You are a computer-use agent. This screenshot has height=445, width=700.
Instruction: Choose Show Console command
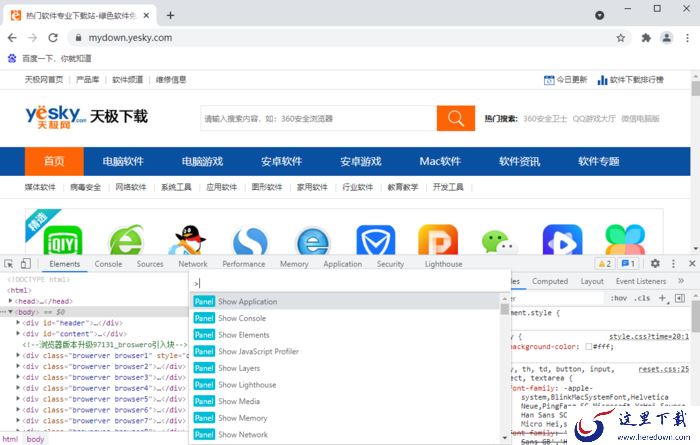[x=345, y=318]
